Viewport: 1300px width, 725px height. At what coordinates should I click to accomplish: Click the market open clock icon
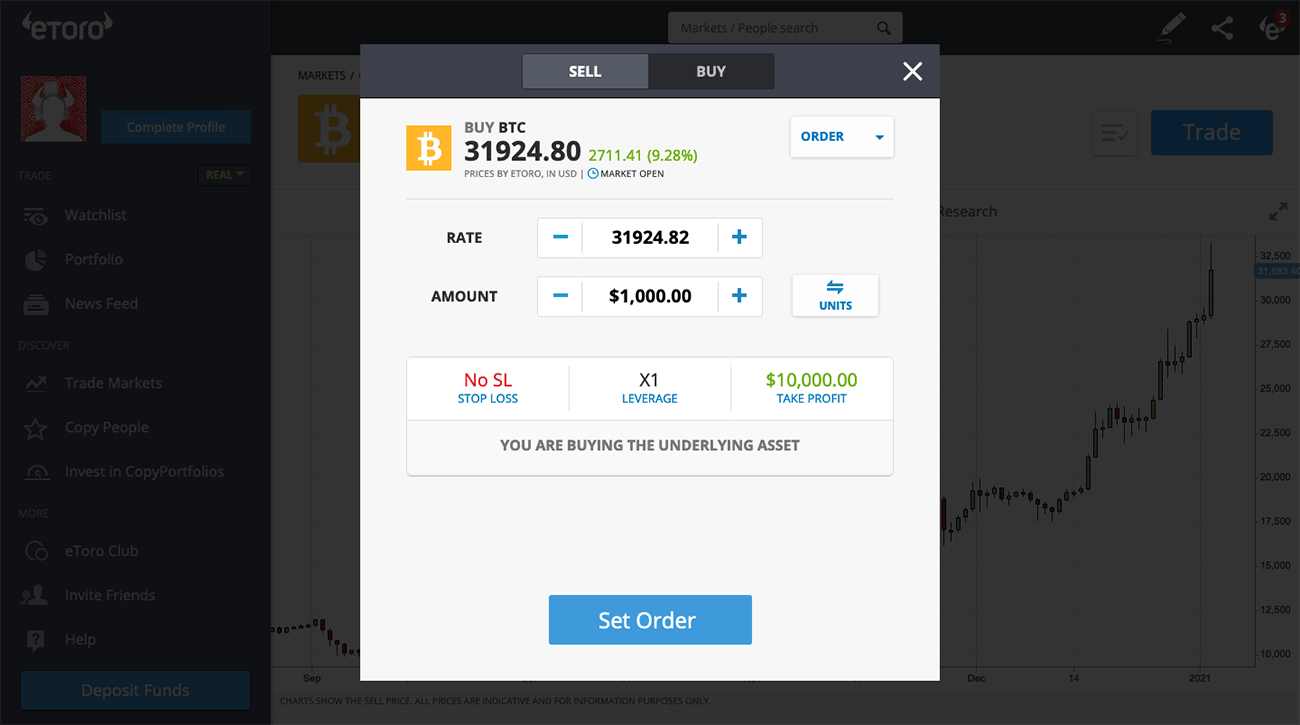(x=593, y=173)
